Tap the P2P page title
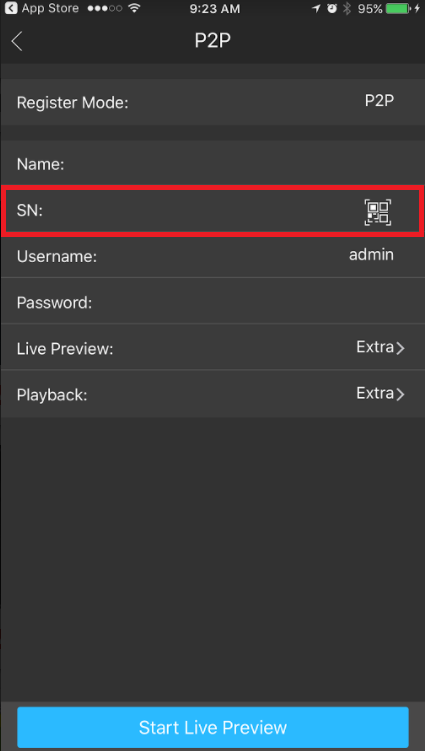Image resolution: width=425 pixels, height=751 pixels. [213, 41]
